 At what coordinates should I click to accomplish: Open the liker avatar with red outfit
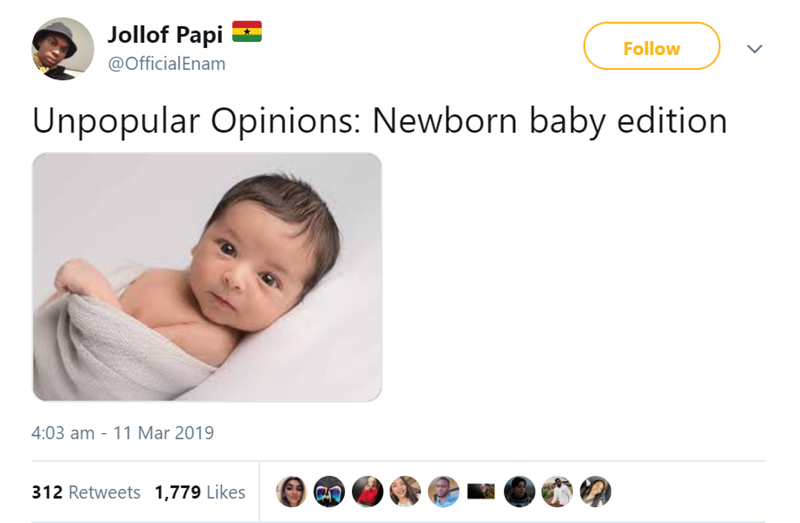point(367,491)
